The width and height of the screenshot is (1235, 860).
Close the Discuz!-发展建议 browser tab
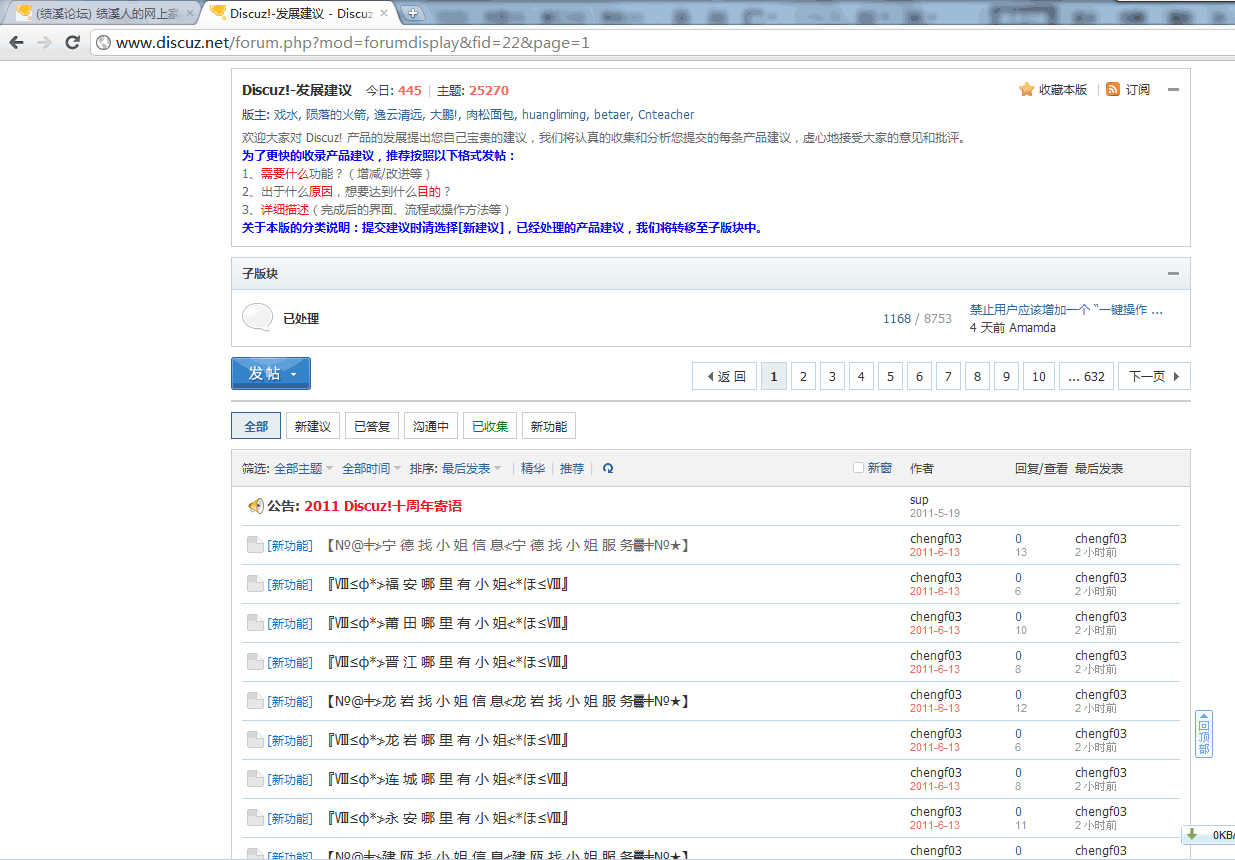(x=384, y=14)
